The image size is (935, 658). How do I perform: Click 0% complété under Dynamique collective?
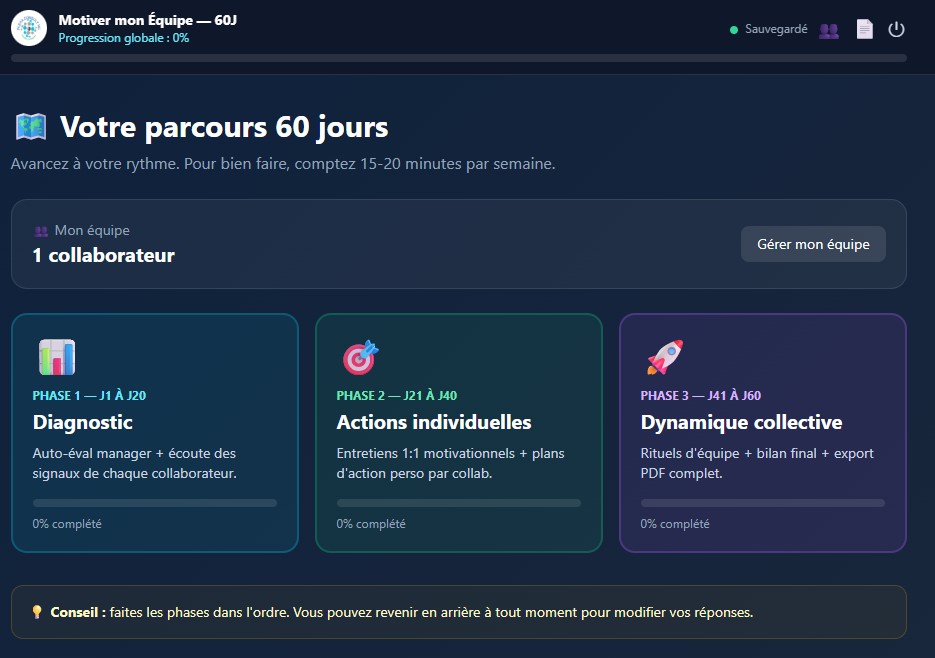tap(675, 524)
